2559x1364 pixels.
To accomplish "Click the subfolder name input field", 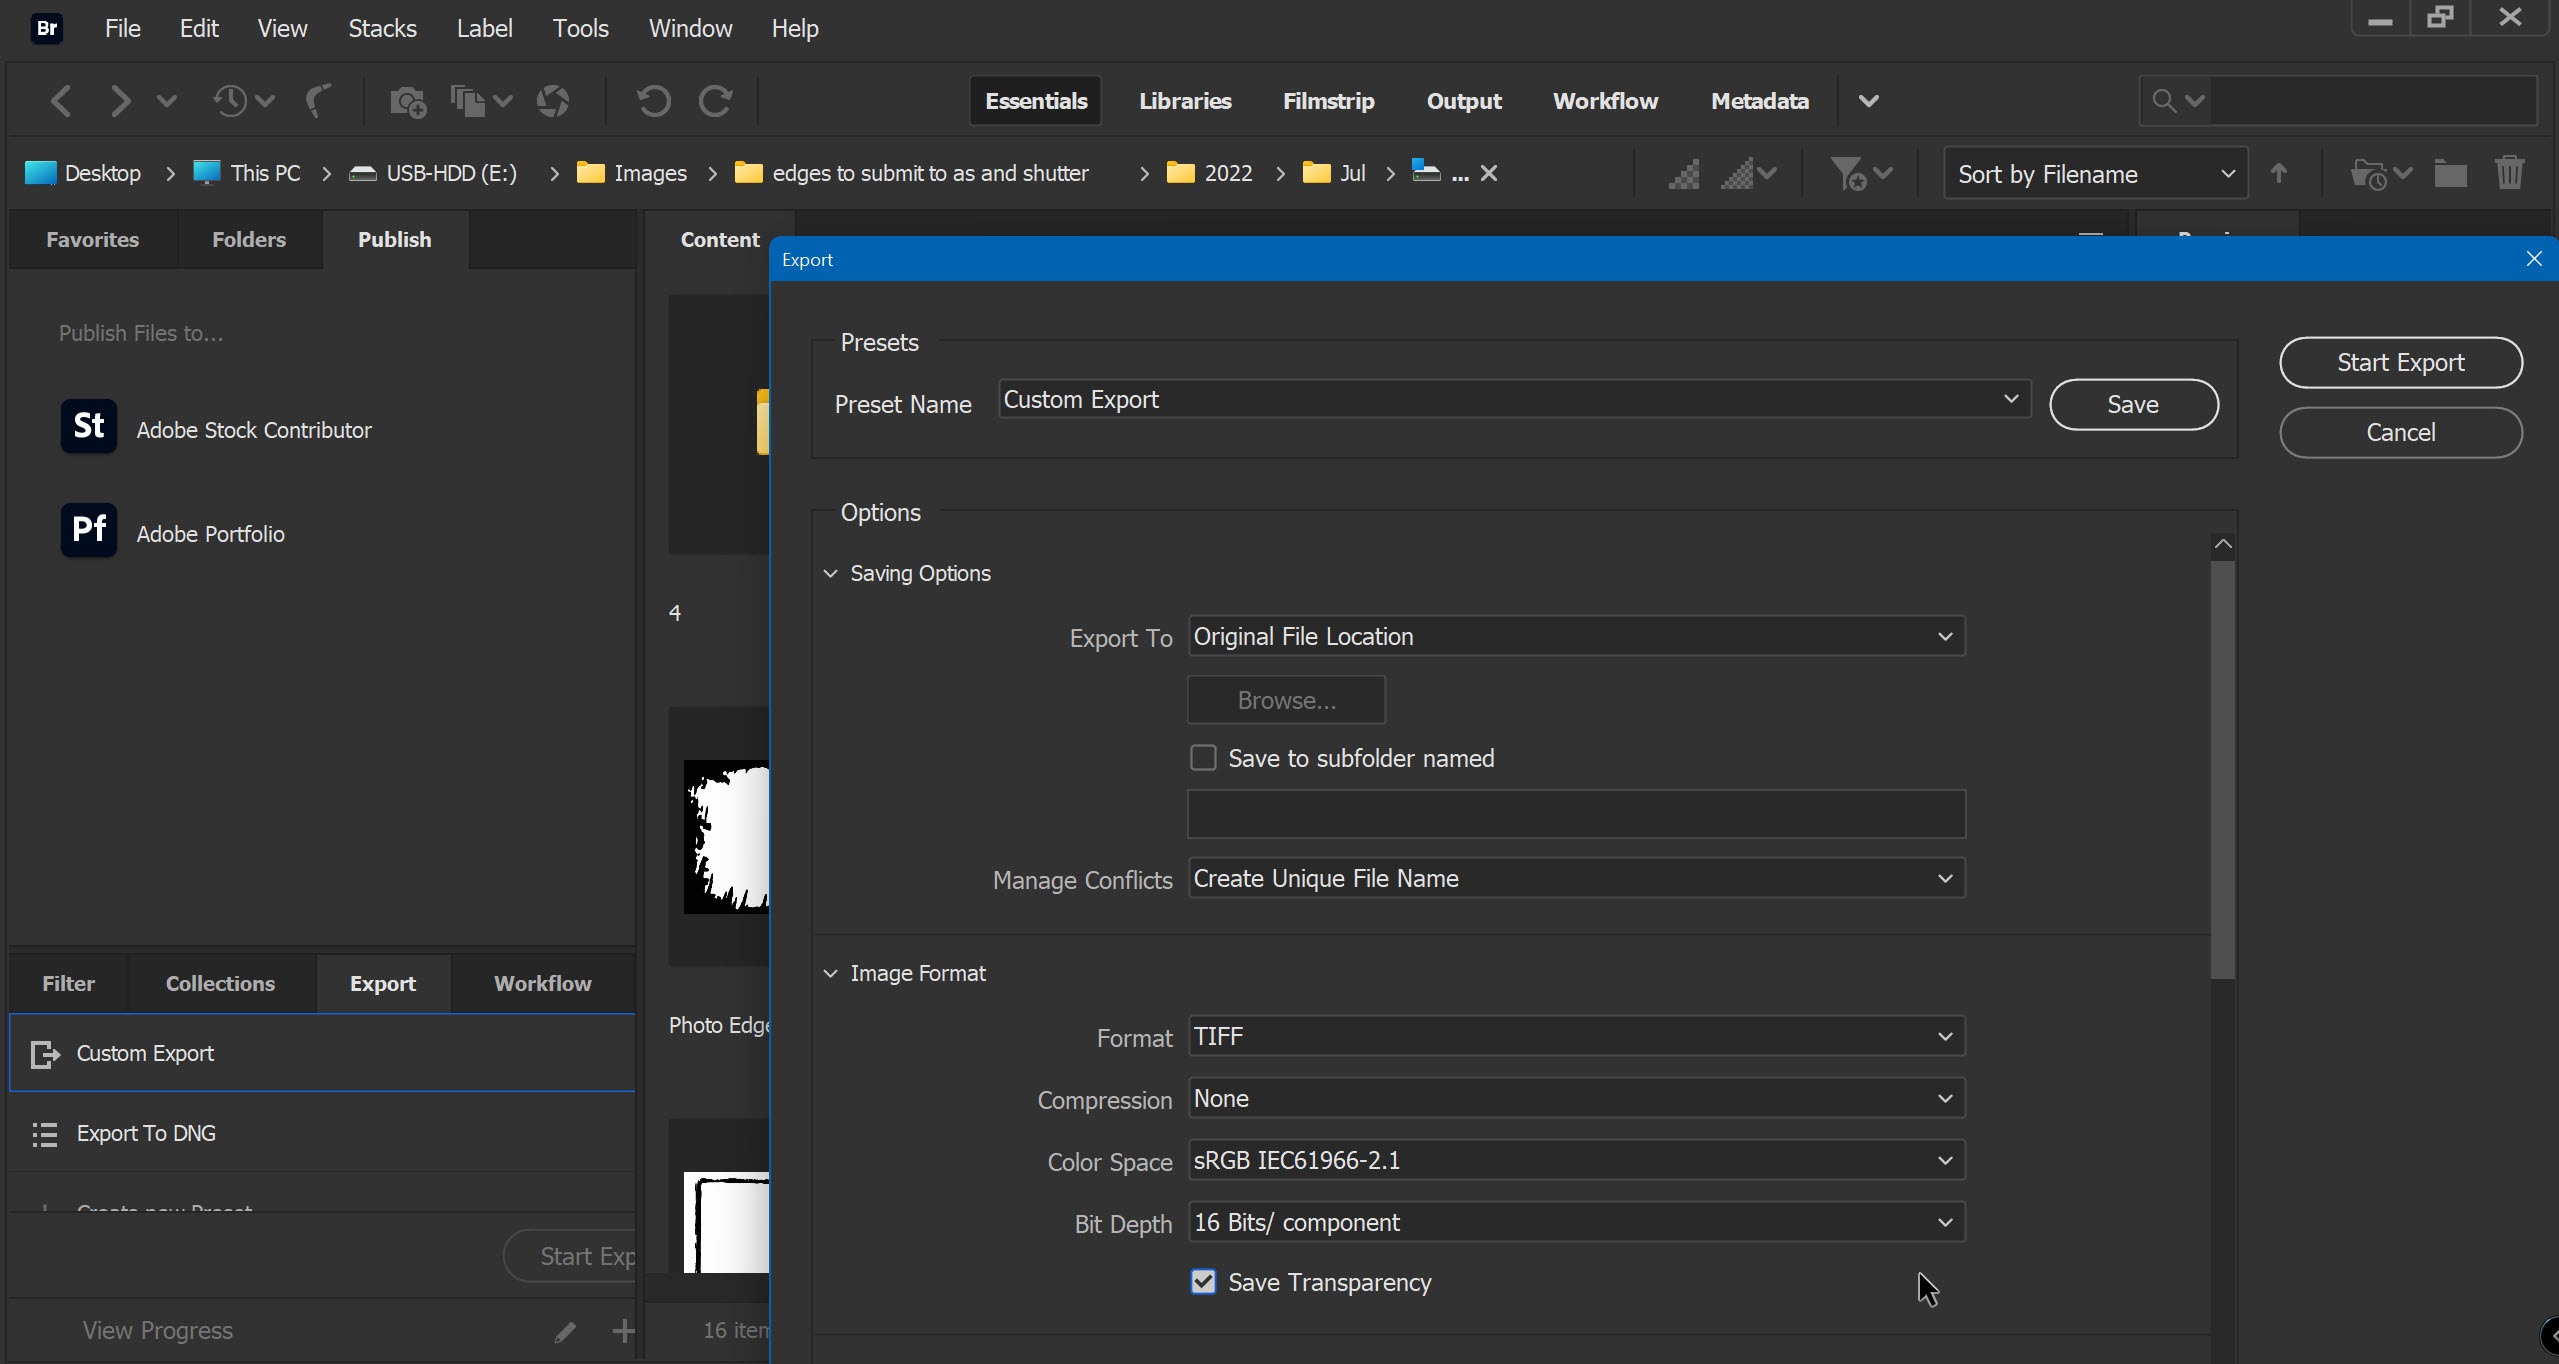I will (x=1574, y=816).
